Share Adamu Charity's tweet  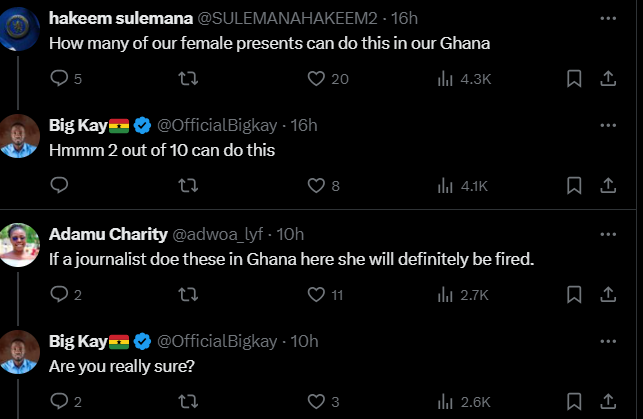[x=607, y=294]
